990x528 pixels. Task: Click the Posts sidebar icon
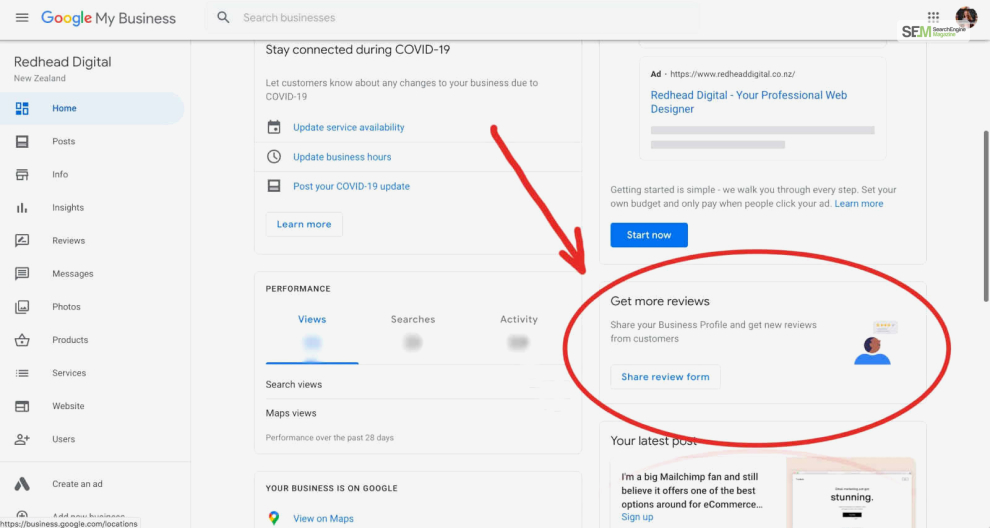(22, 141)
